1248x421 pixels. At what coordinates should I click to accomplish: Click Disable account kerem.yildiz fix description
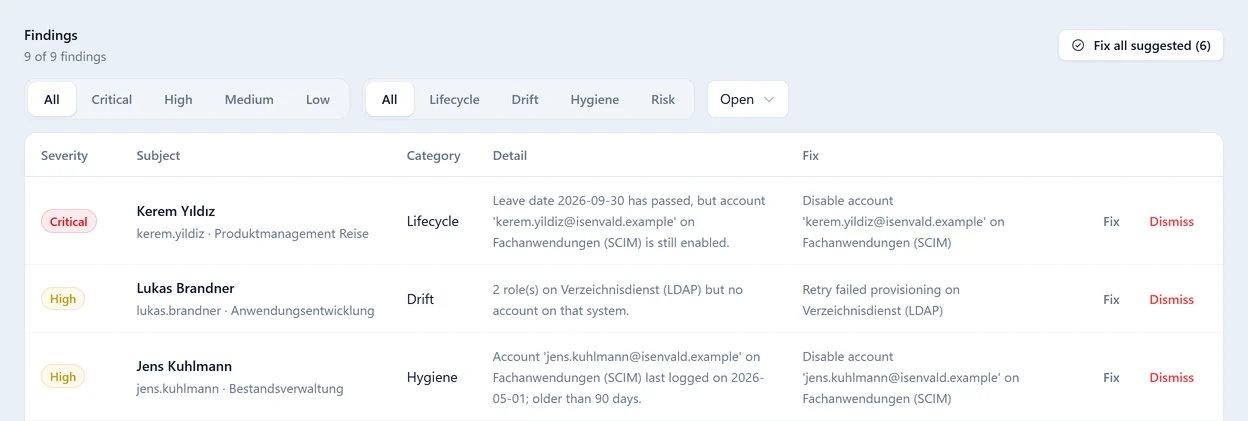[904, 222]
